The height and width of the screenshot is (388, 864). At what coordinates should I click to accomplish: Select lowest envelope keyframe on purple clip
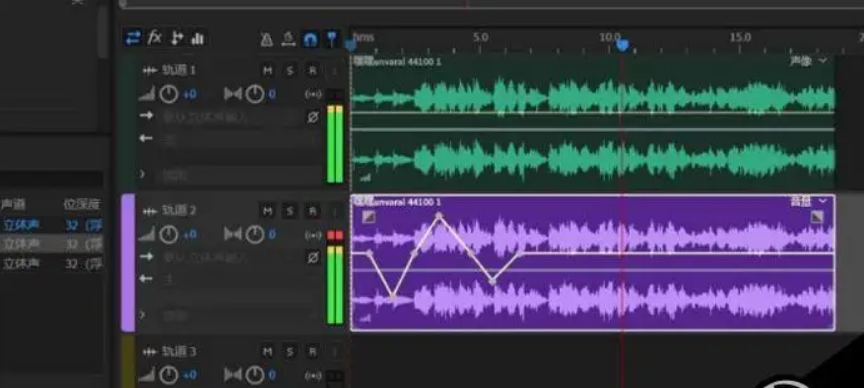[393, 297]
